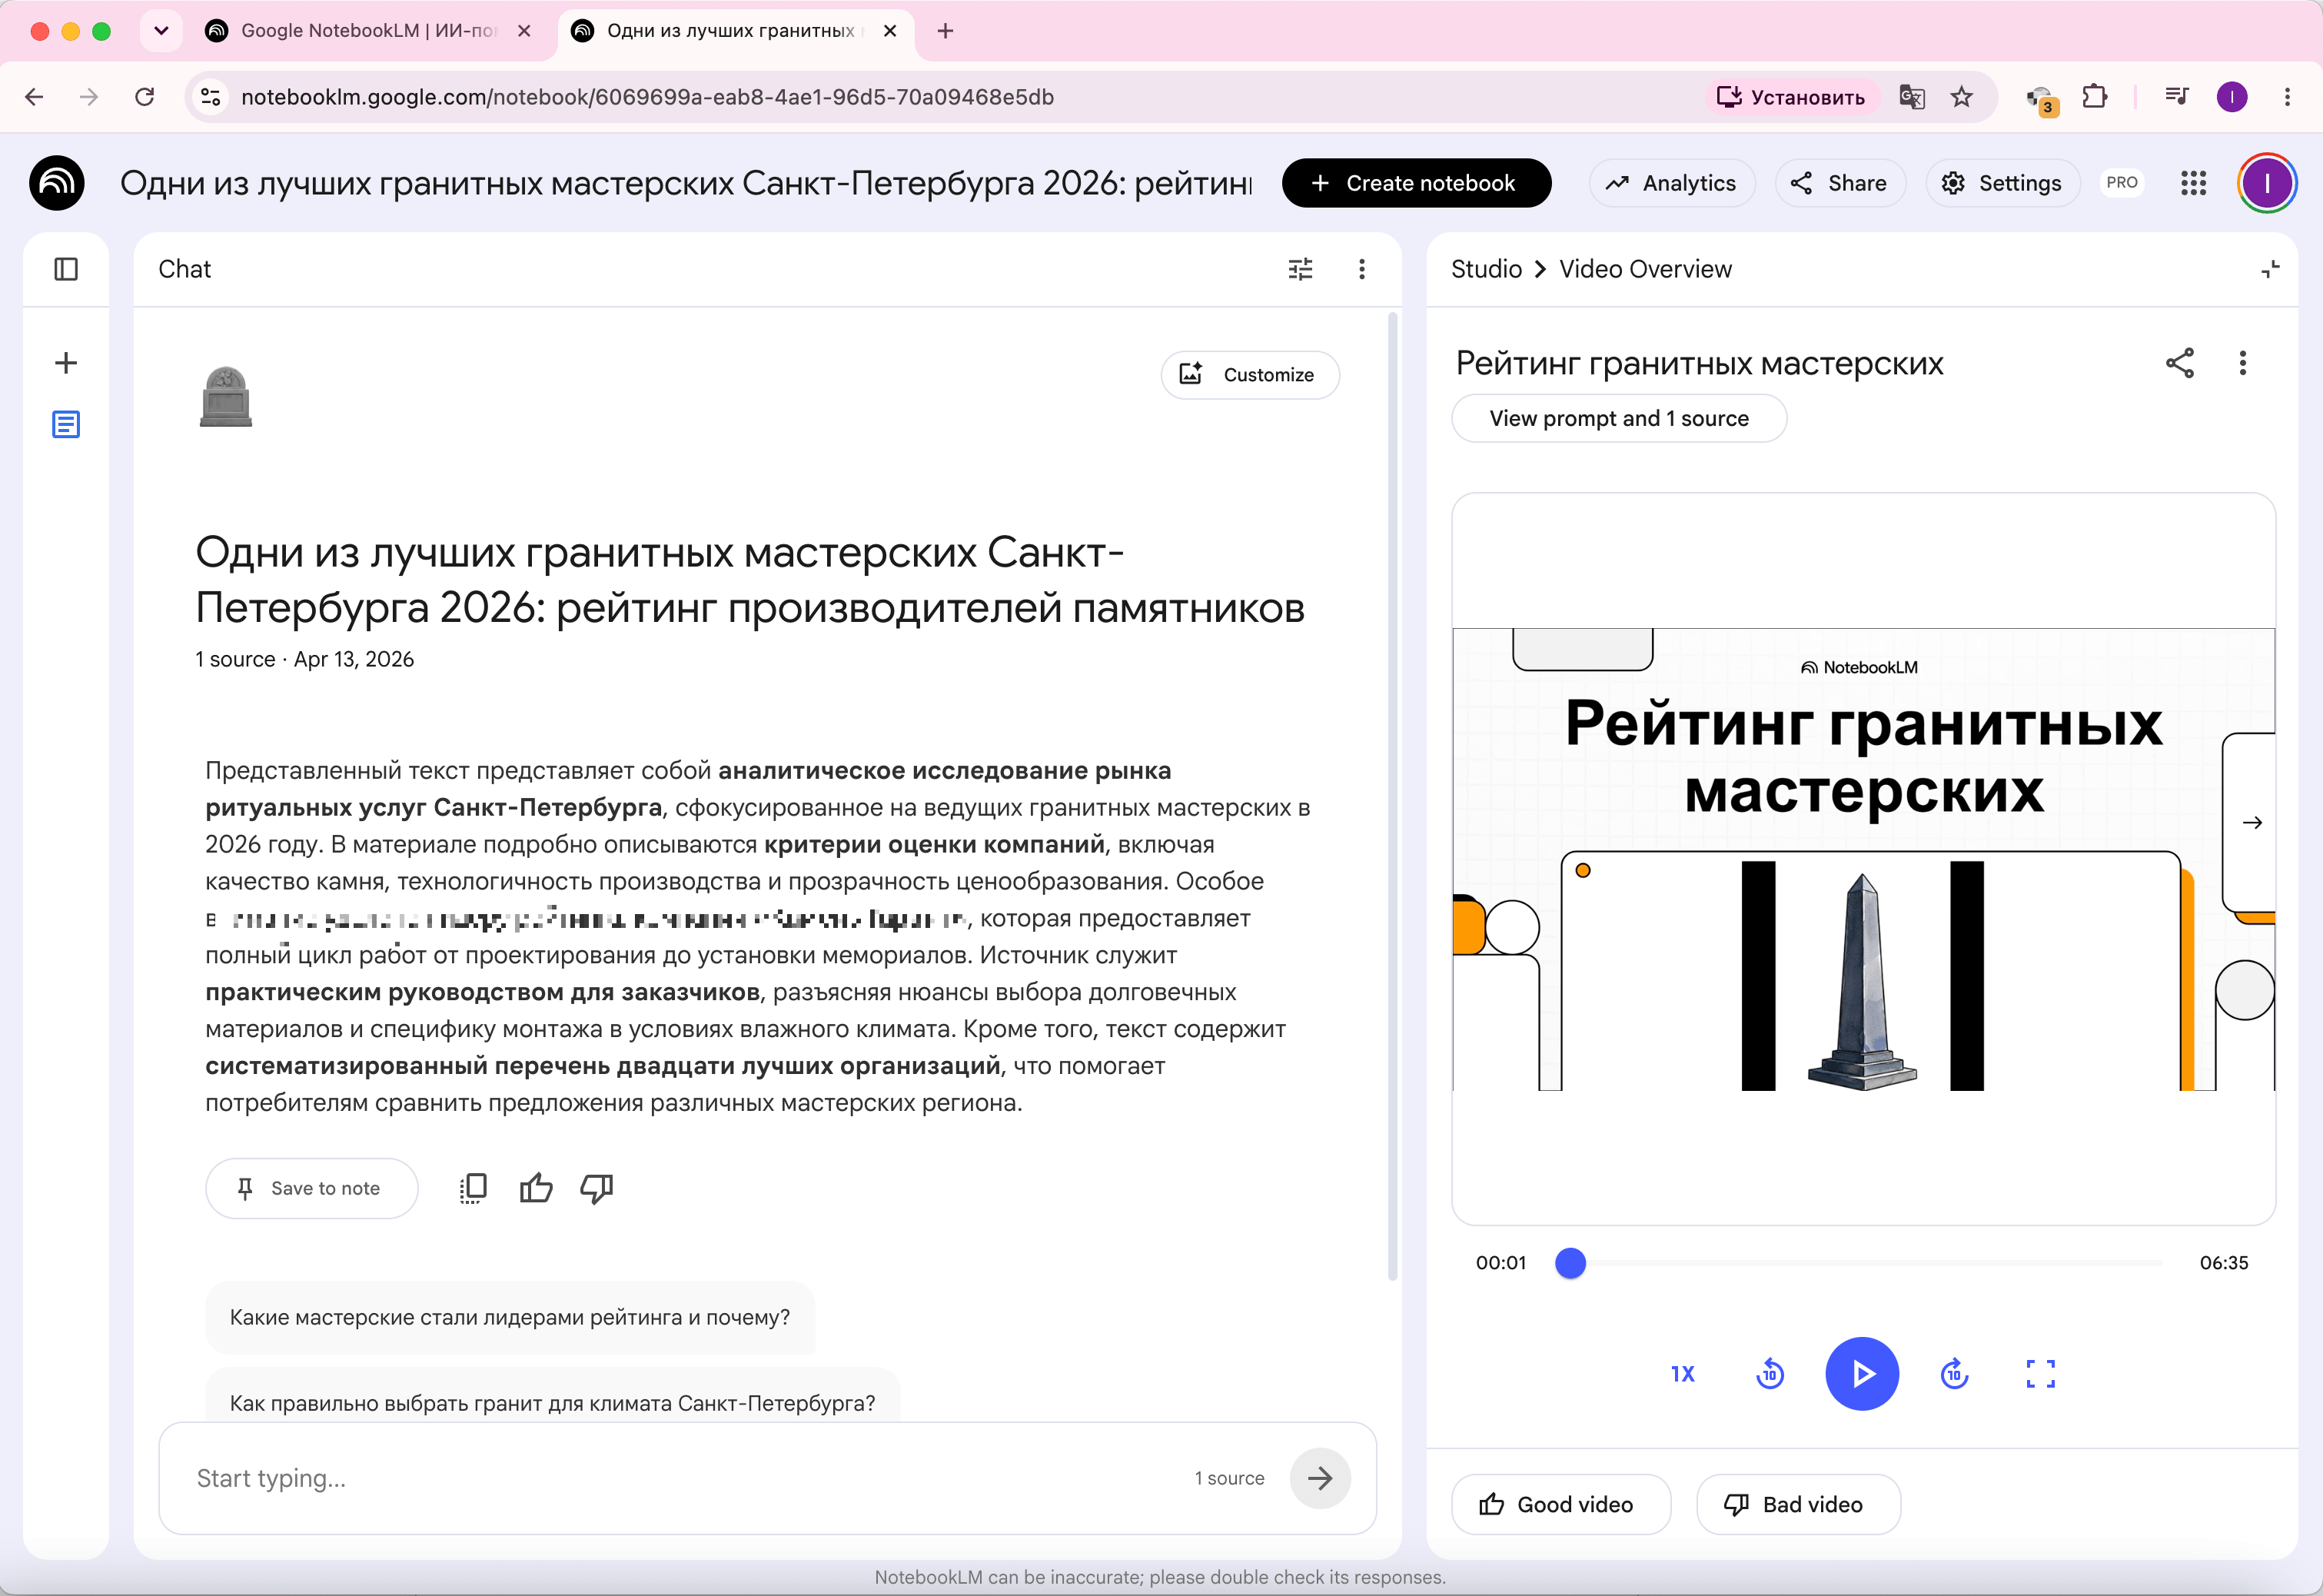Open Chat panel three-dot menu
This screenshot has height=1596, width=2323.
point(1361,269)
